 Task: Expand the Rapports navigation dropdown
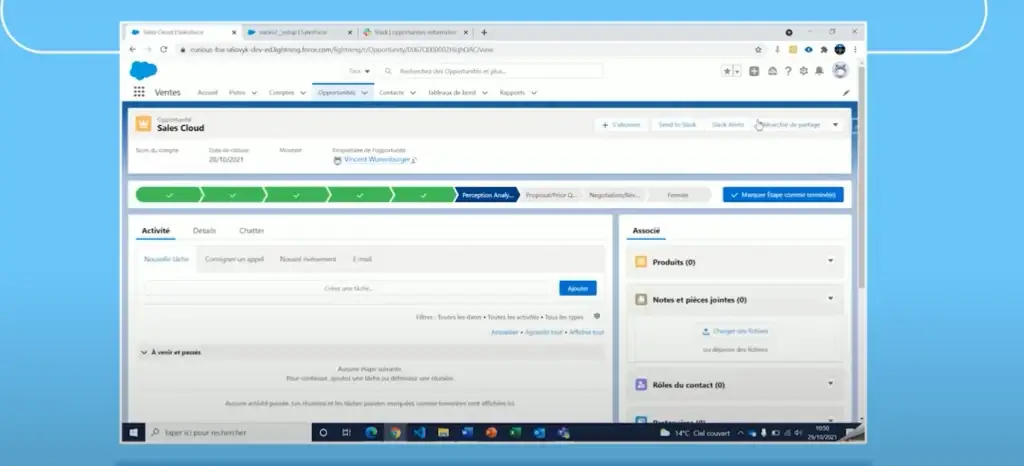point(534,93)
